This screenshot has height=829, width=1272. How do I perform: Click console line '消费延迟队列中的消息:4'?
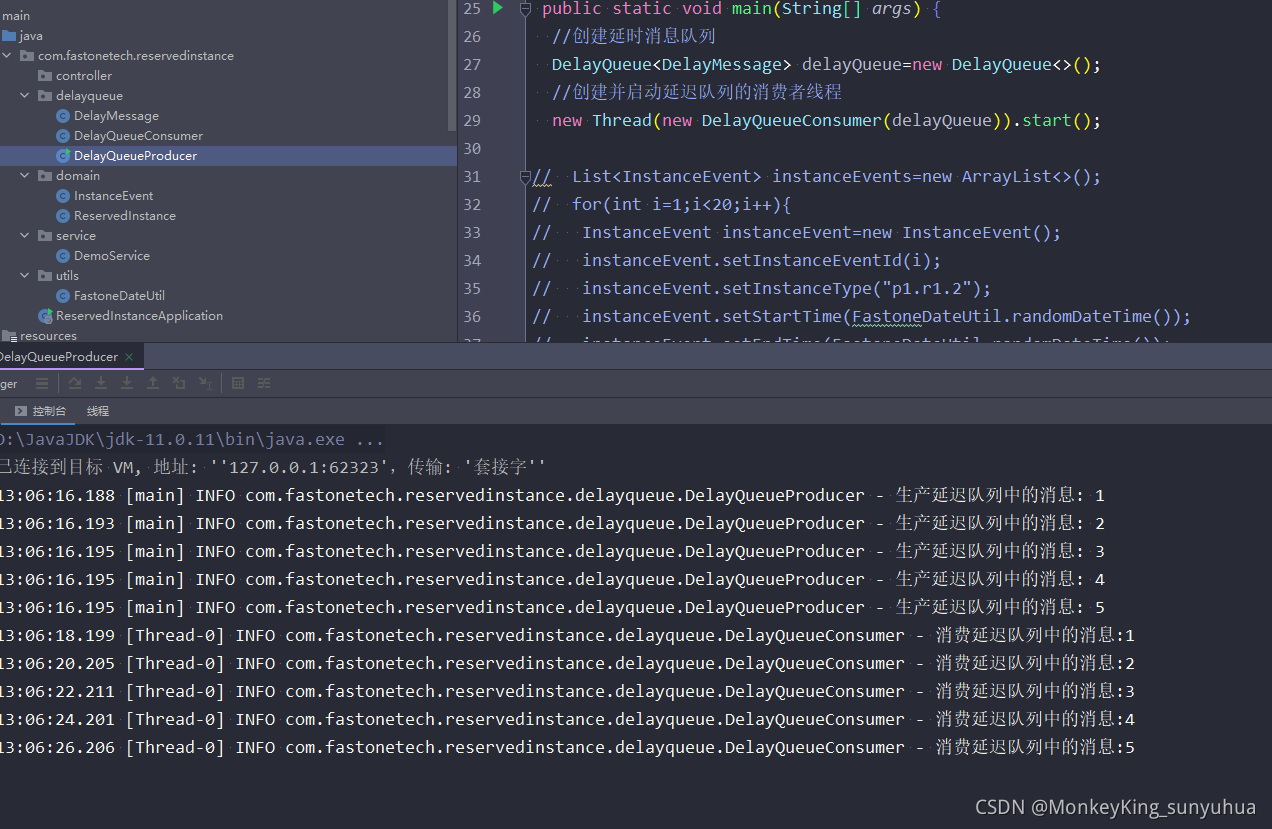tap(567, 719)
